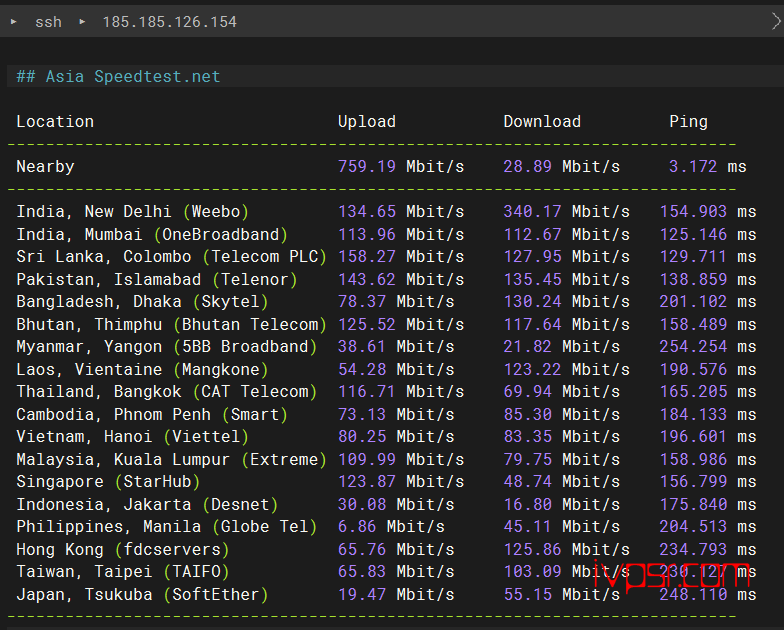Select Thimphu upload value 125.52

366,324
